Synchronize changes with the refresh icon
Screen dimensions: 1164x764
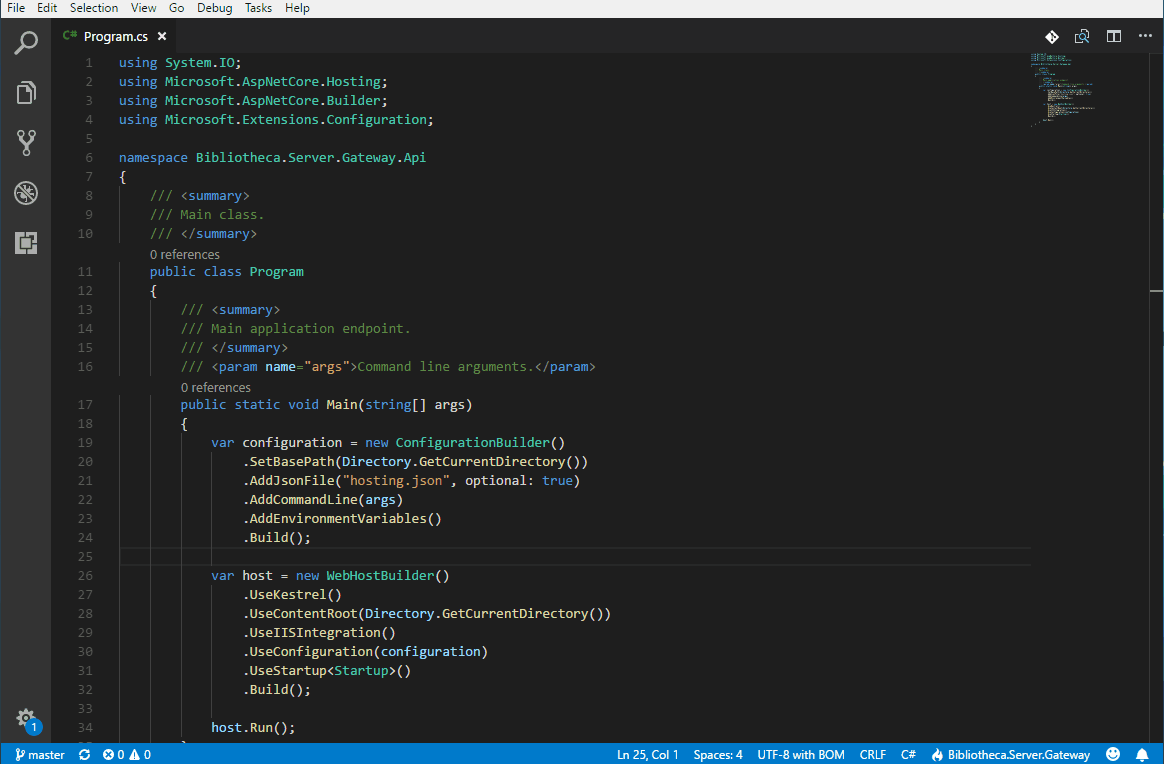pyautogui.click(x=83, y=754)
